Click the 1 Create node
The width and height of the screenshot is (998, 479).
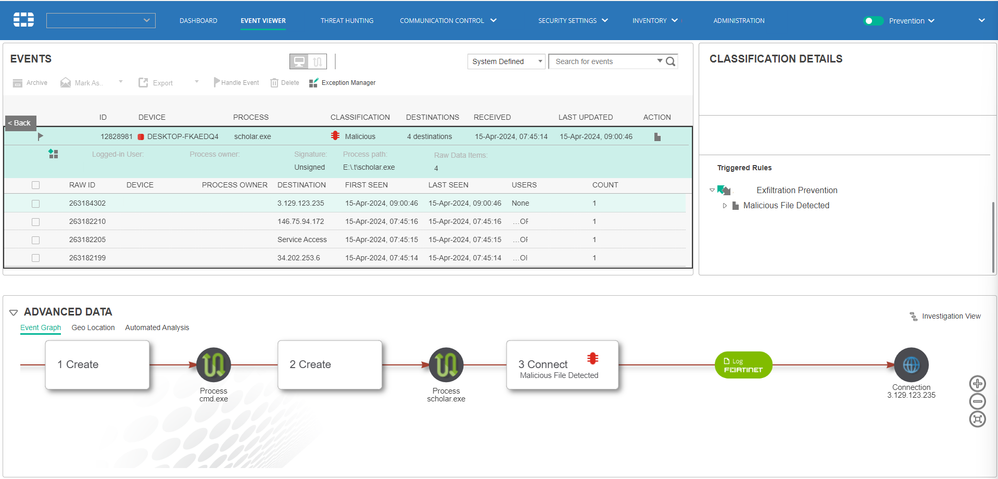coord(97,364)
